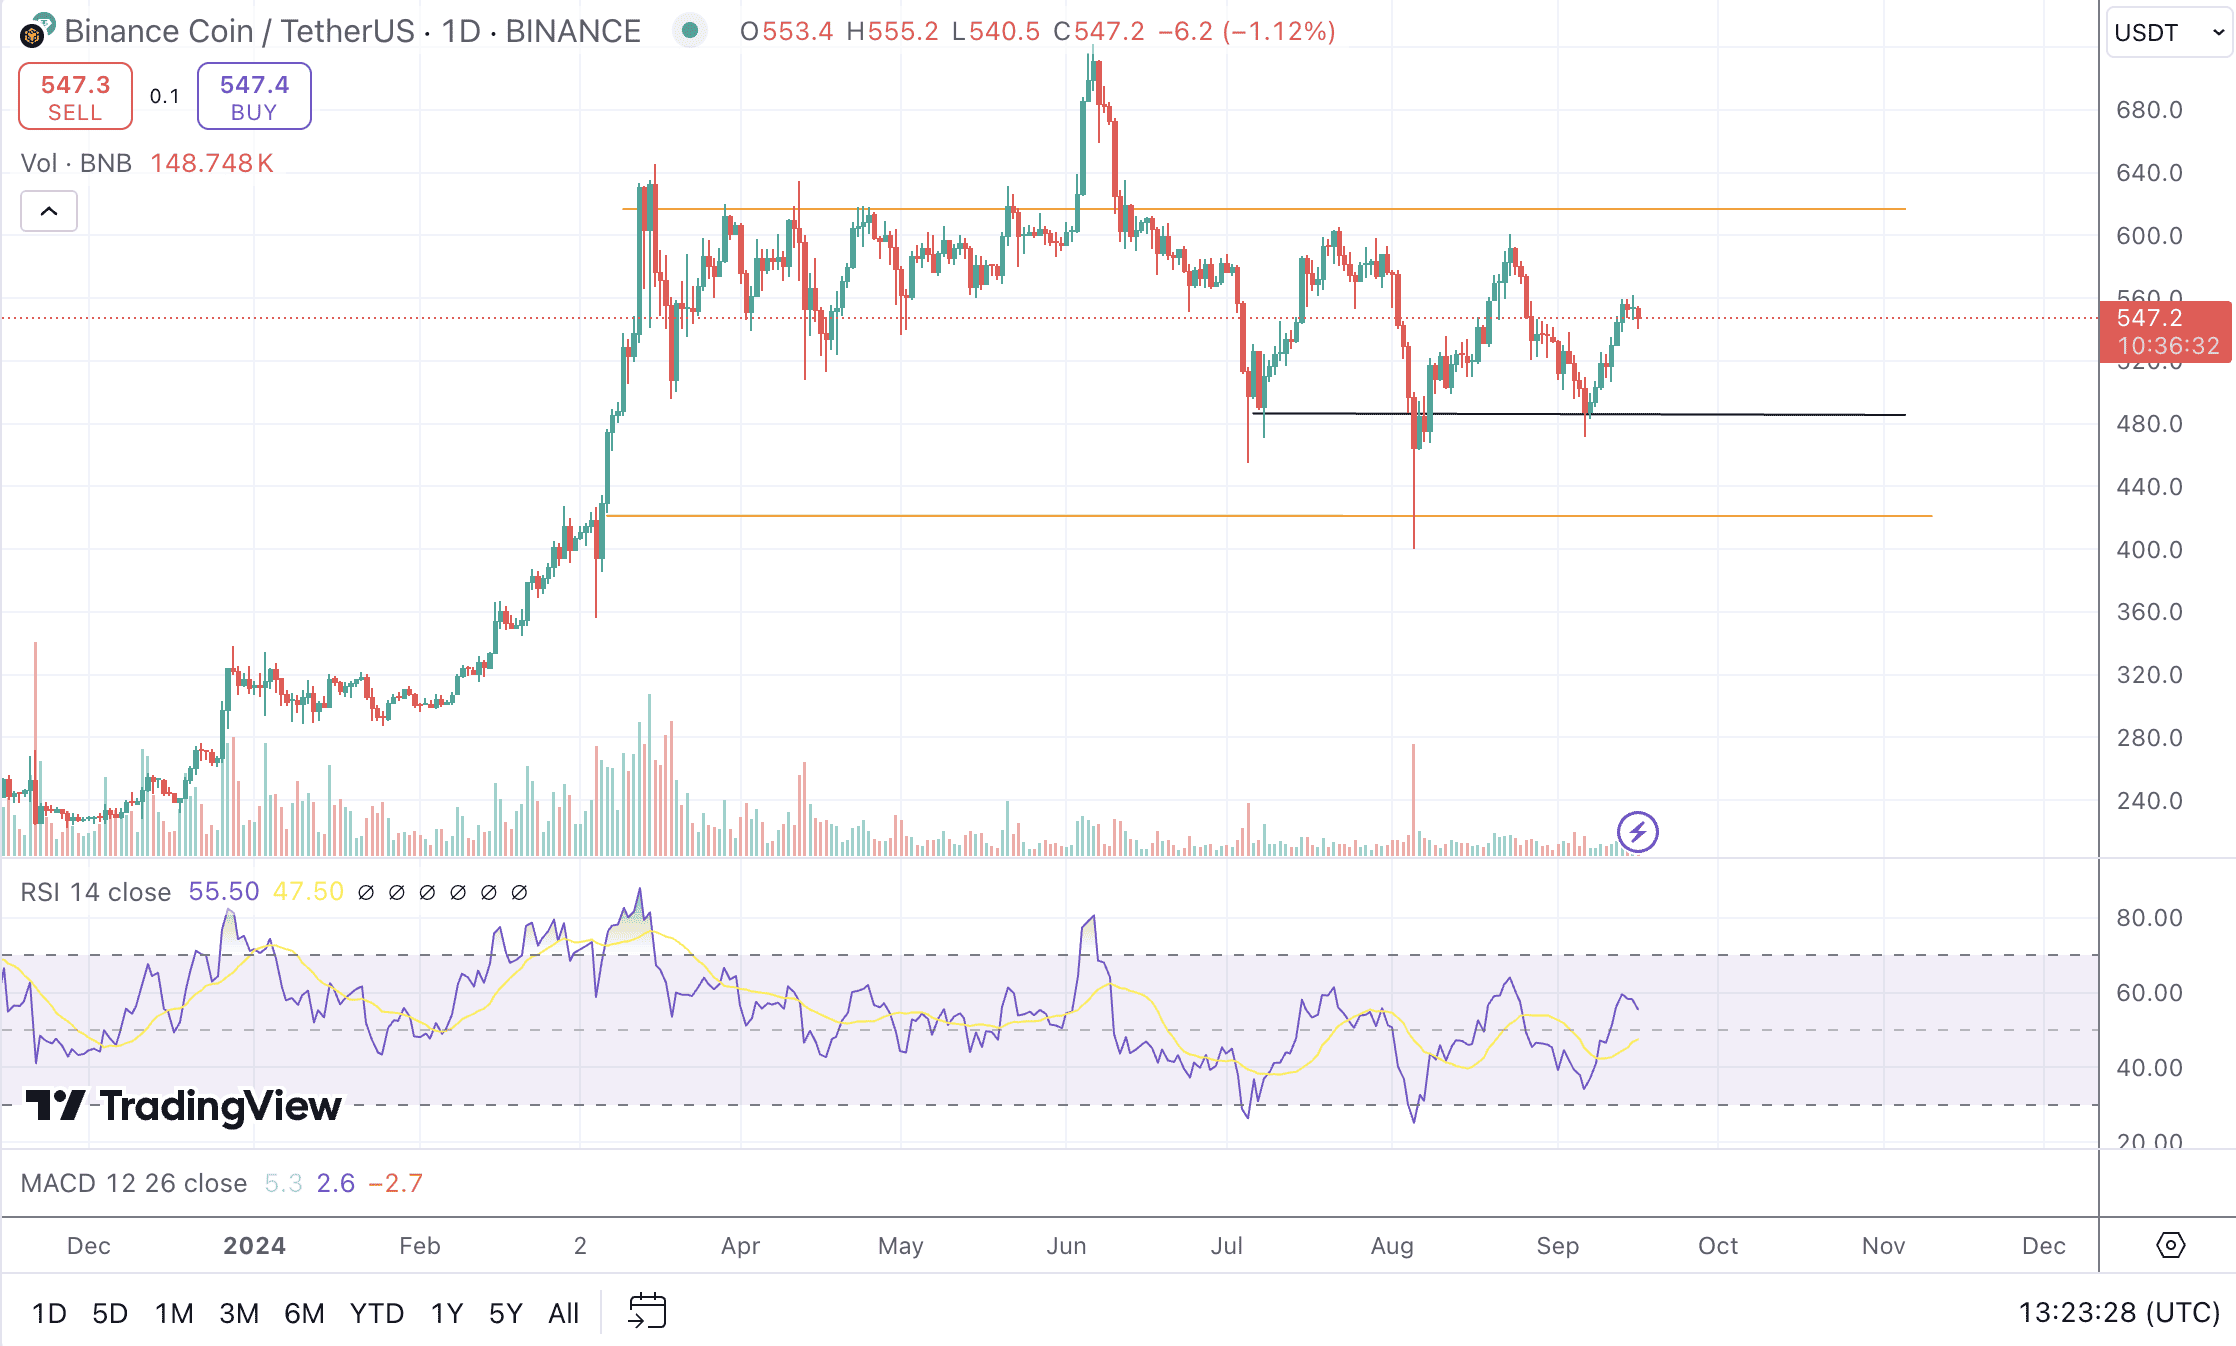
Task: Select the 6M time range
Action: tap(304, 1312)
